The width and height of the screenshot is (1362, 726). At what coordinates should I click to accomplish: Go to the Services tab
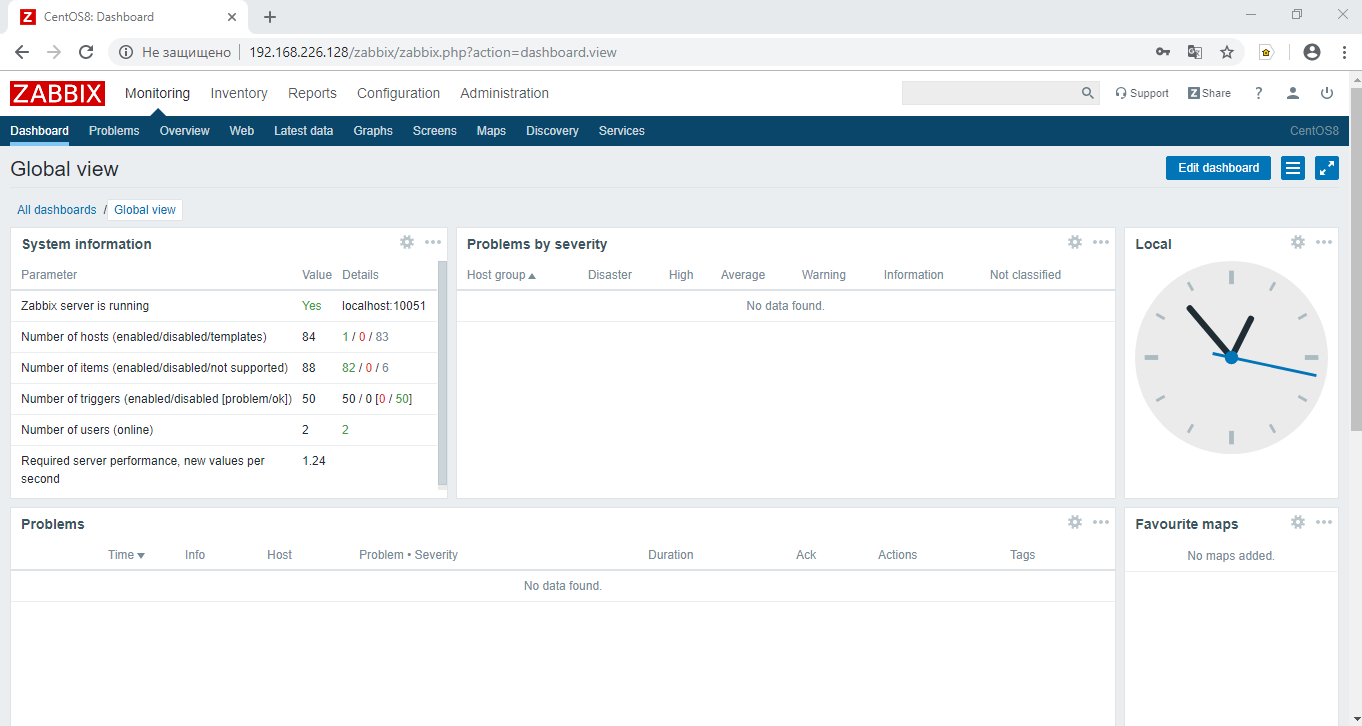point(622,131)
